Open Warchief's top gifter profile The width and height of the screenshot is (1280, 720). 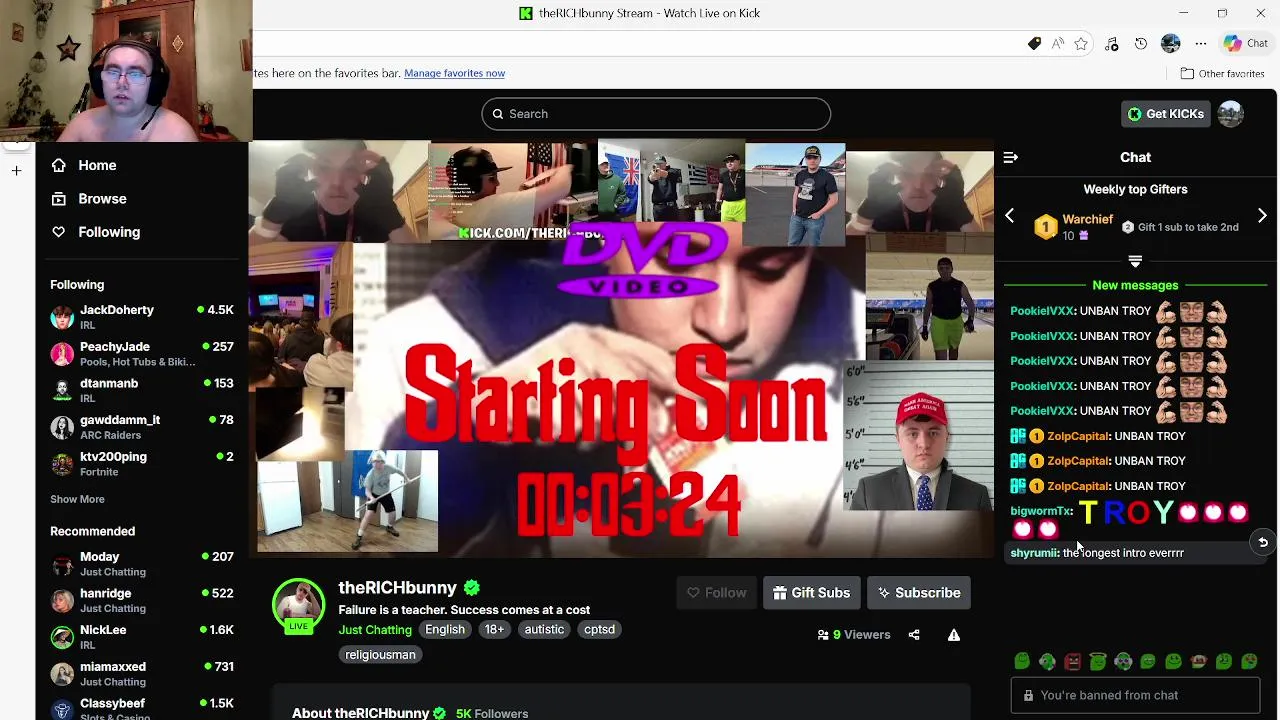(1087, 220)
